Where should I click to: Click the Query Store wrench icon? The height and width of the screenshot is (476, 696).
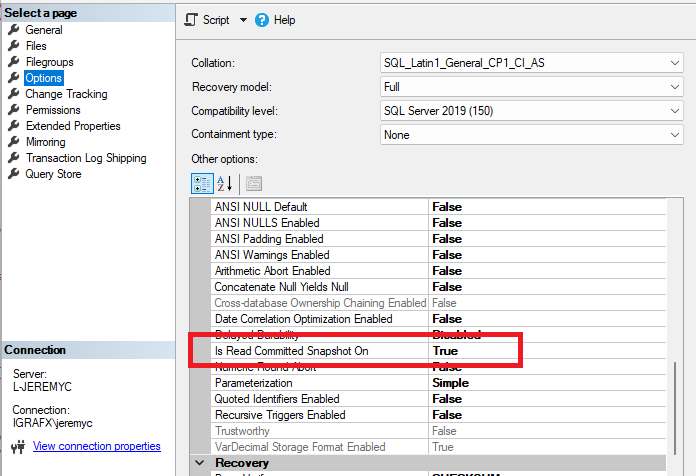(x=14, y=174)
